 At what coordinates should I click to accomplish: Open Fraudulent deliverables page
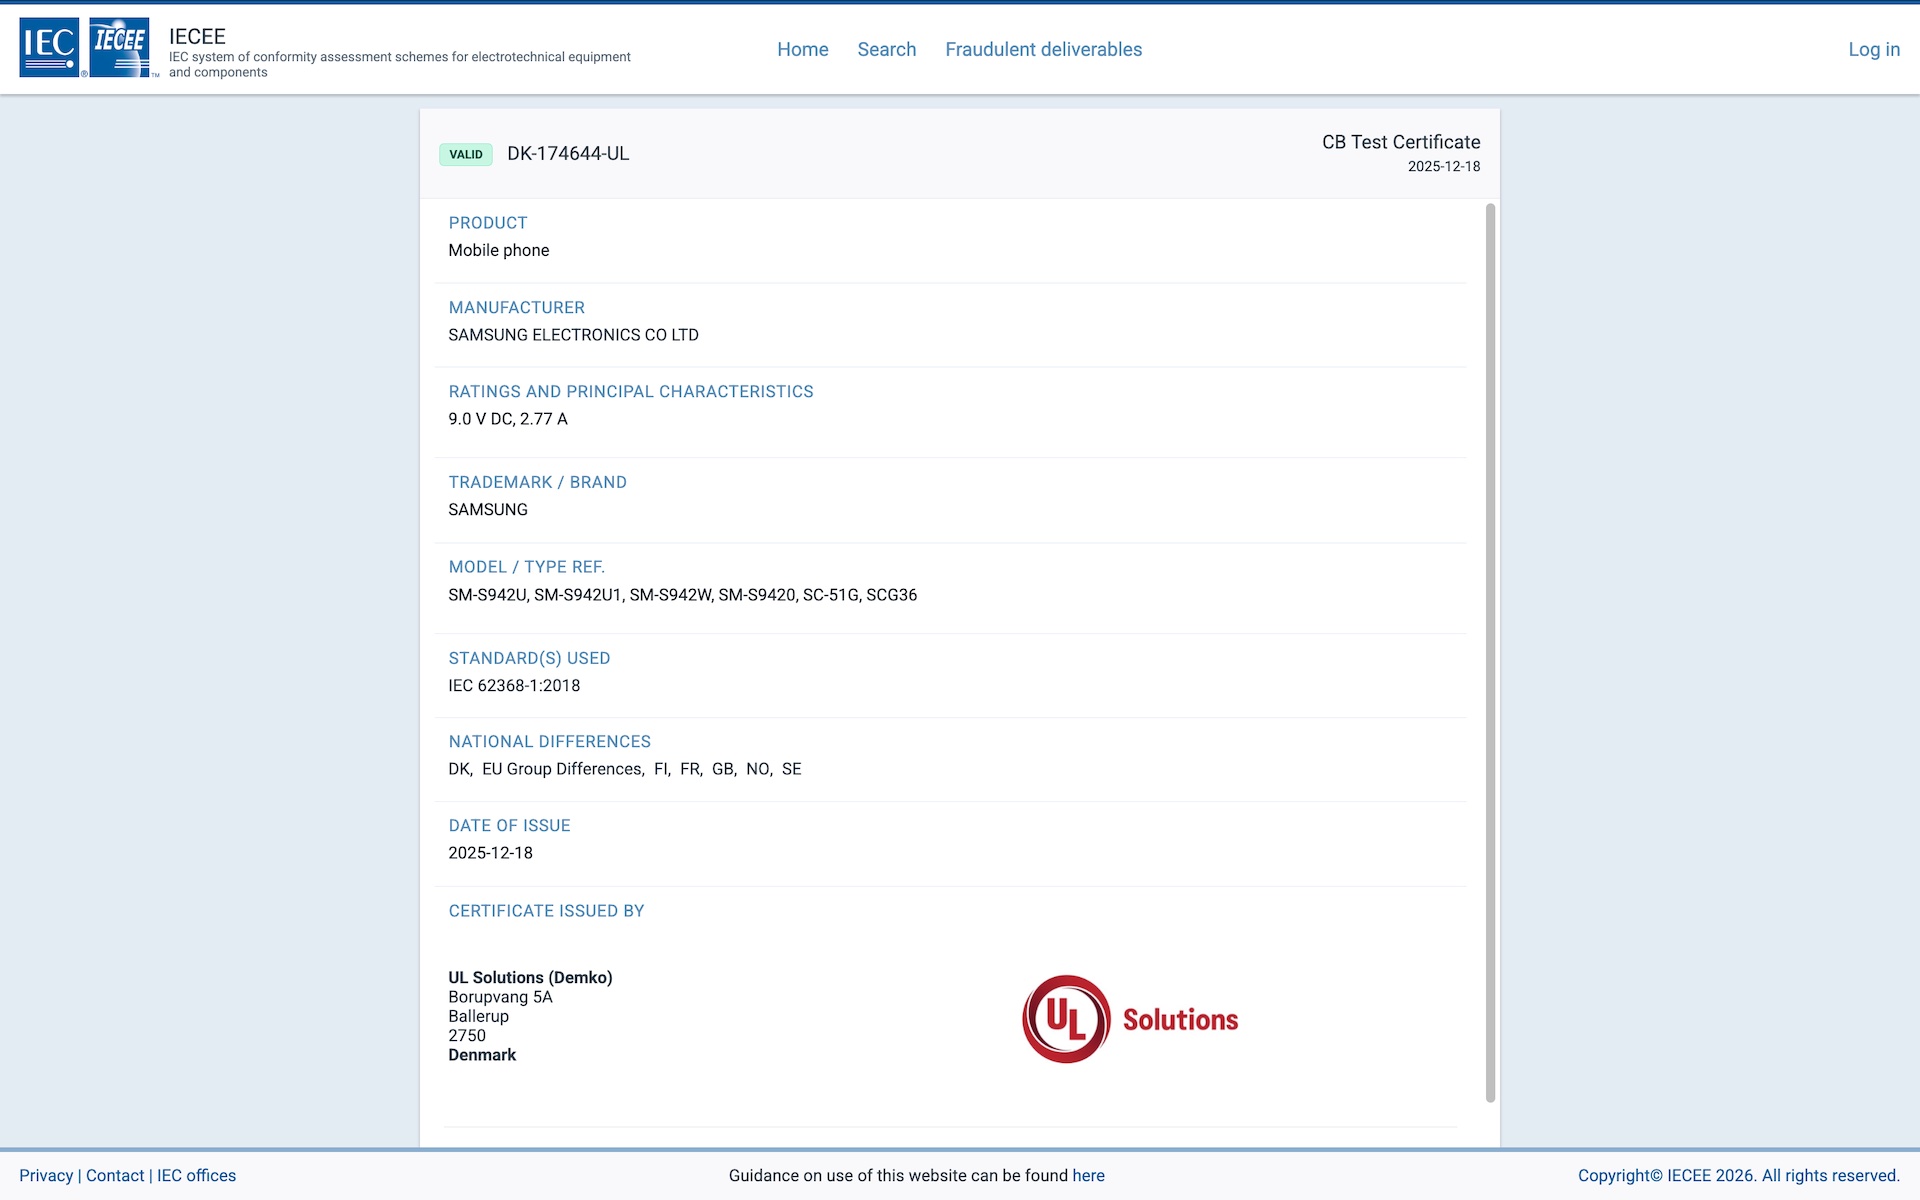click(x=1043, y=49)
